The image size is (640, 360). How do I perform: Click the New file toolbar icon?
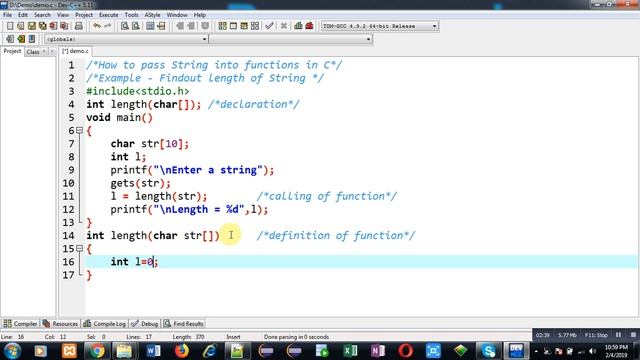10,26
